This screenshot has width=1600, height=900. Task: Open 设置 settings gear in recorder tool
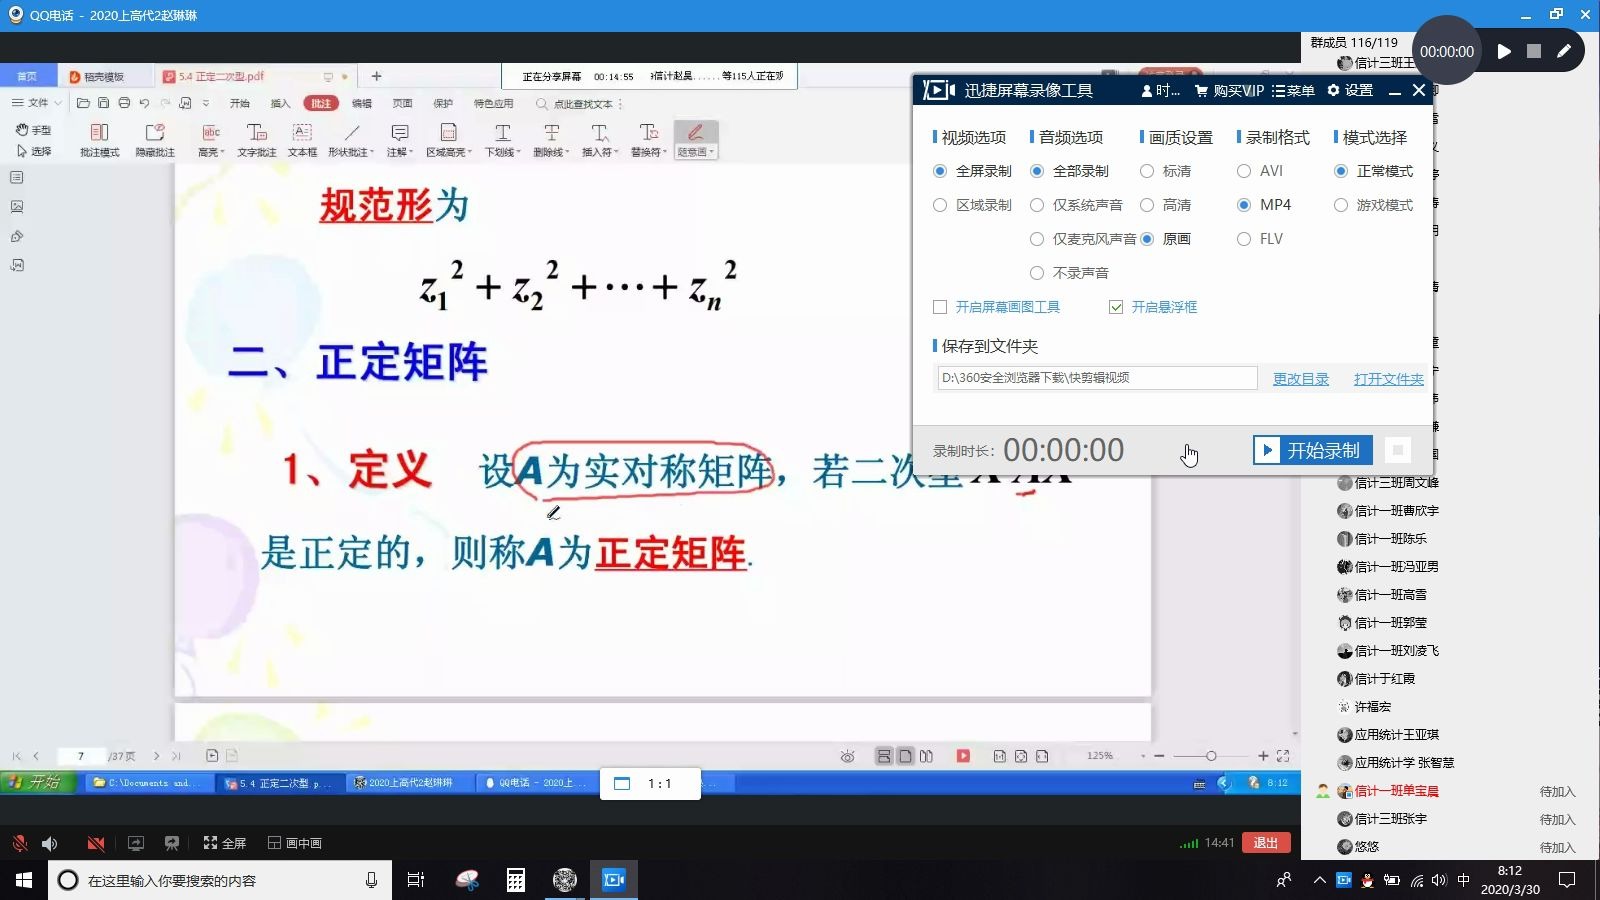[x=1349, y=90]
